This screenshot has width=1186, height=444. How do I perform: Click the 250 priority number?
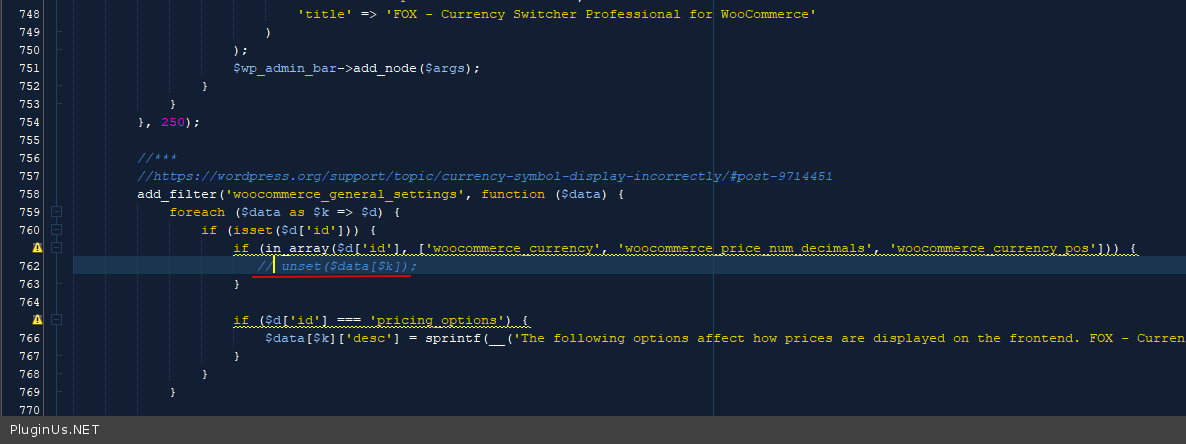pyautogui.click(x=173, y=122)
